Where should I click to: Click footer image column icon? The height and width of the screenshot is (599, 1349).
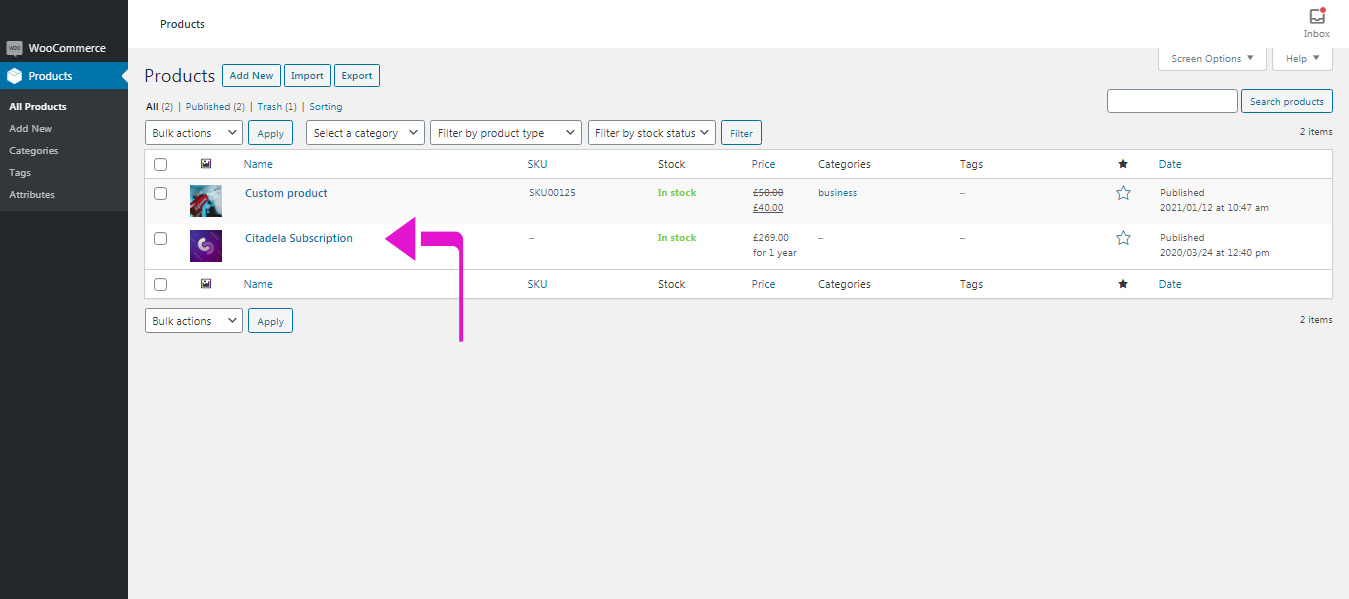206,284
